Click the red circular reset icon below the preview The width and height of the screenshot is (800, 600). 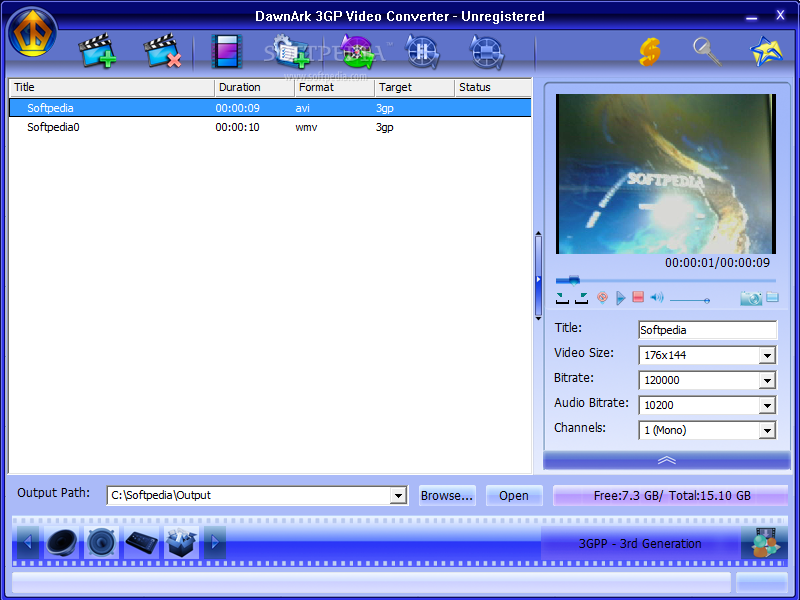[603, 297]
